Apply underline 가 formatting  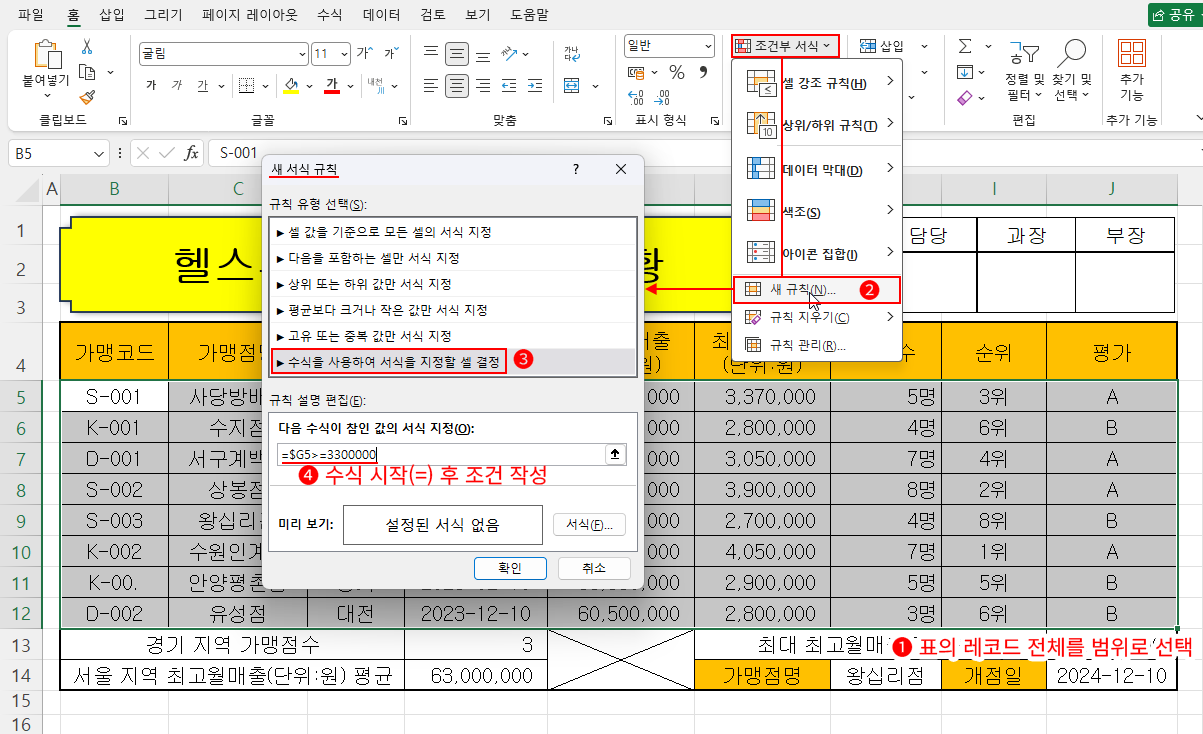[x=203, y=86]
